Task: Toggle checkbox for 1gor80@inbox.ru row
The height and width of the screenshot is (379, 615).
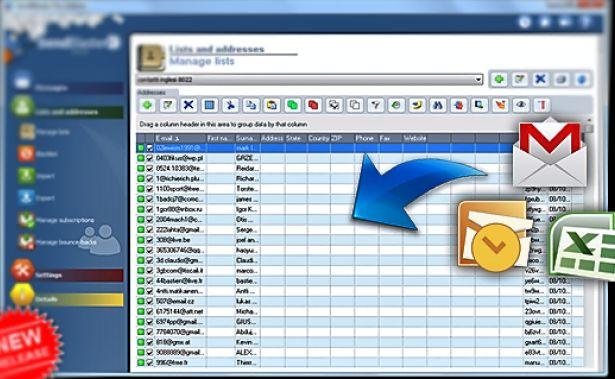Action: tap(150, 209)
